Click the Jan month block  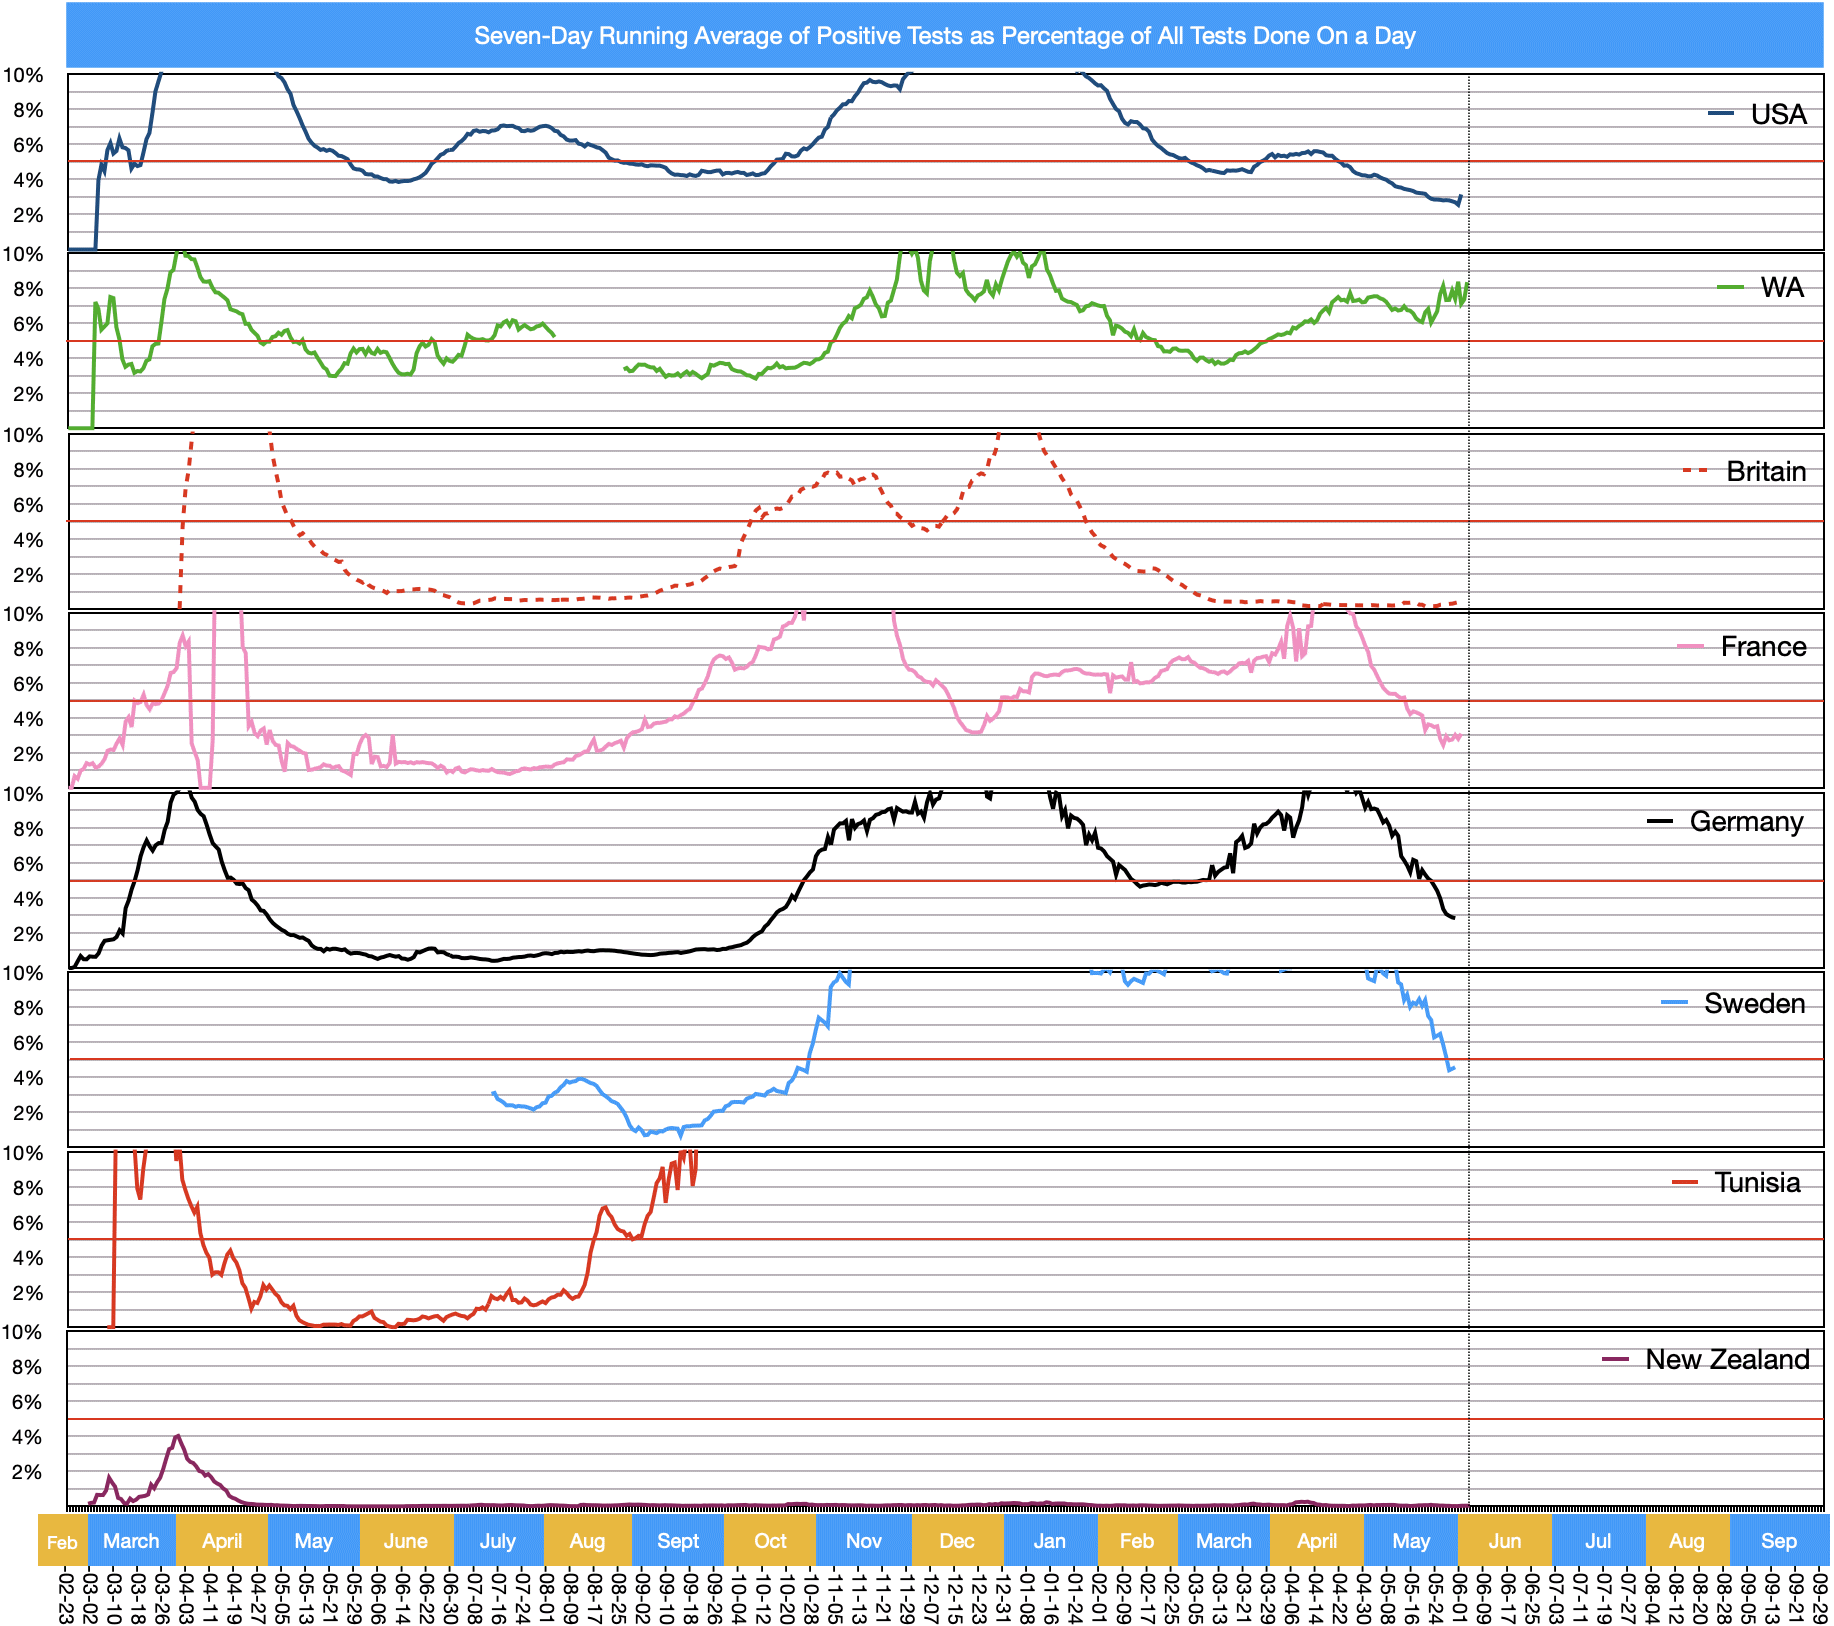click(x=1050, y=1541)
